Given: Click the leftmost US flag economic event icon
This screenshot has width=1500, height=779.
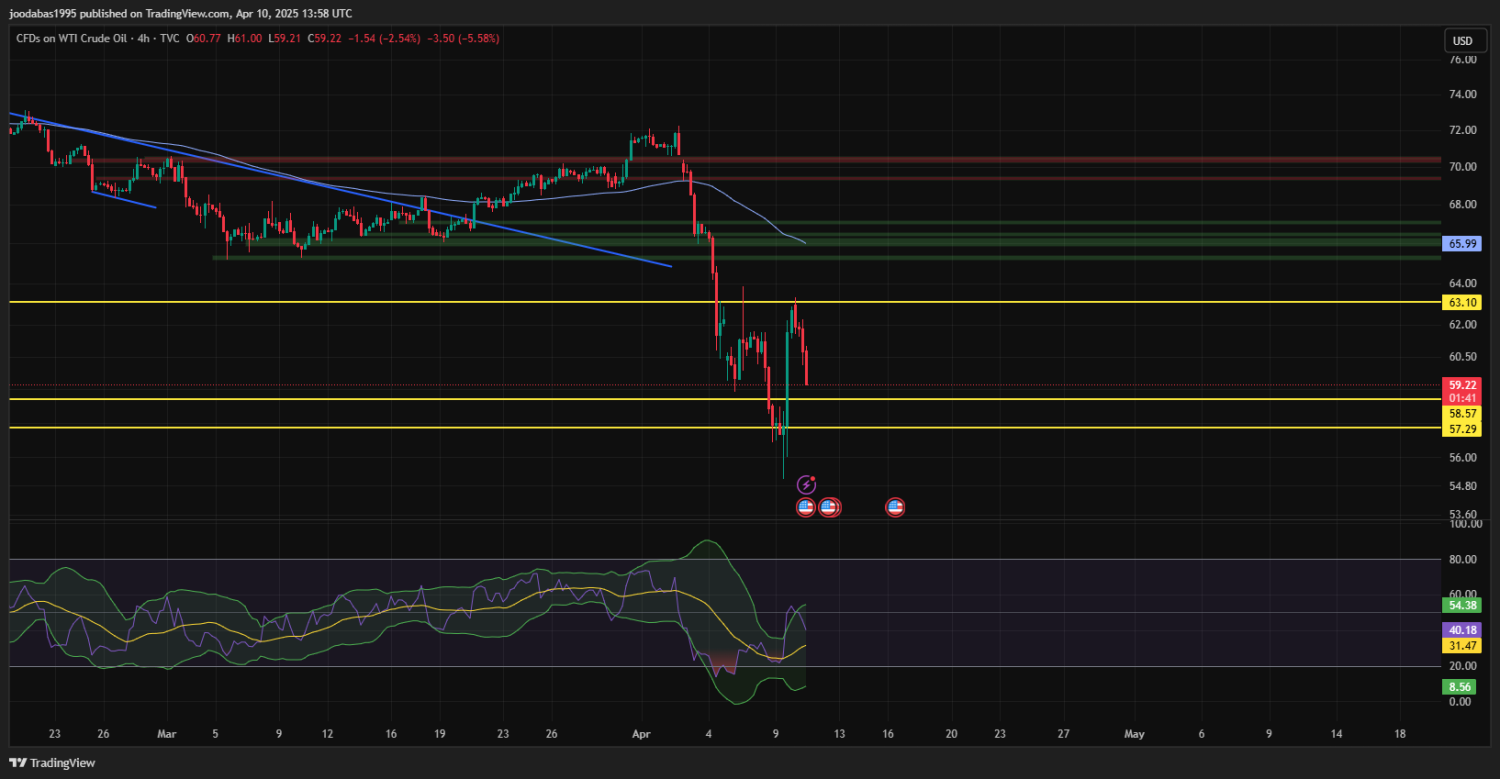Looking at the screenshot, I should pos(806,507).
